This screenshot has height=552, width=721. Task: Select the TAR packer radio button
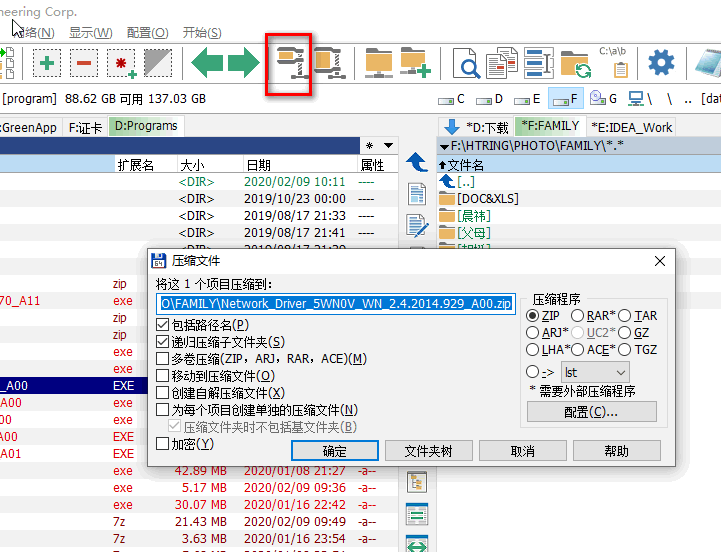[x=624, y=316]
